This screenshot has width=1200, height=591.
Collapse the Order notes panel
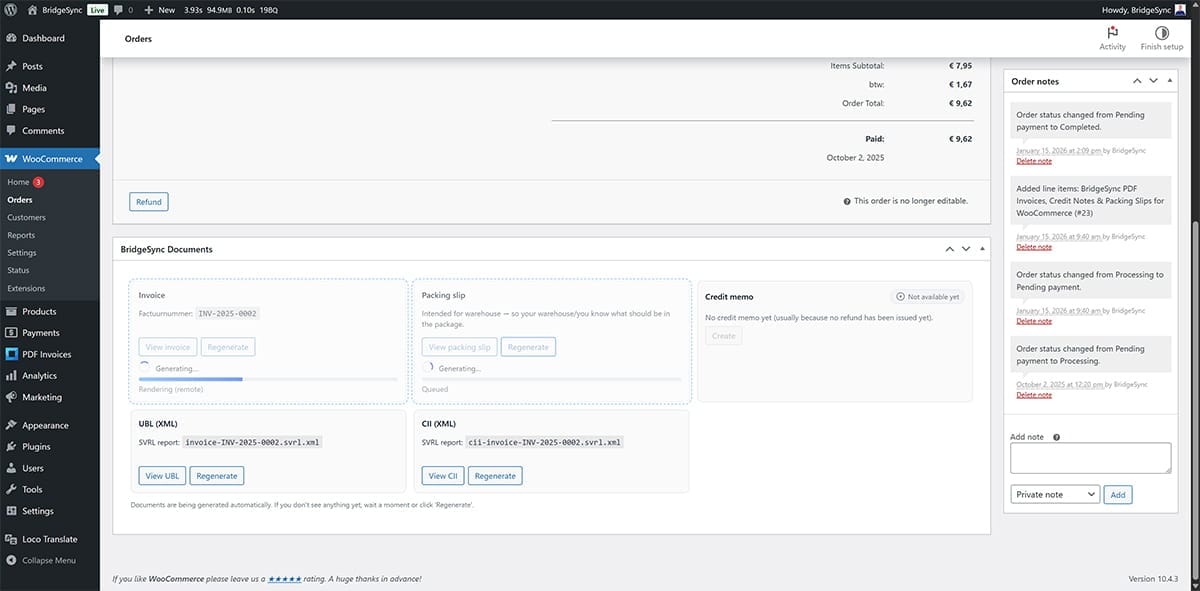tap(1171, 81)
